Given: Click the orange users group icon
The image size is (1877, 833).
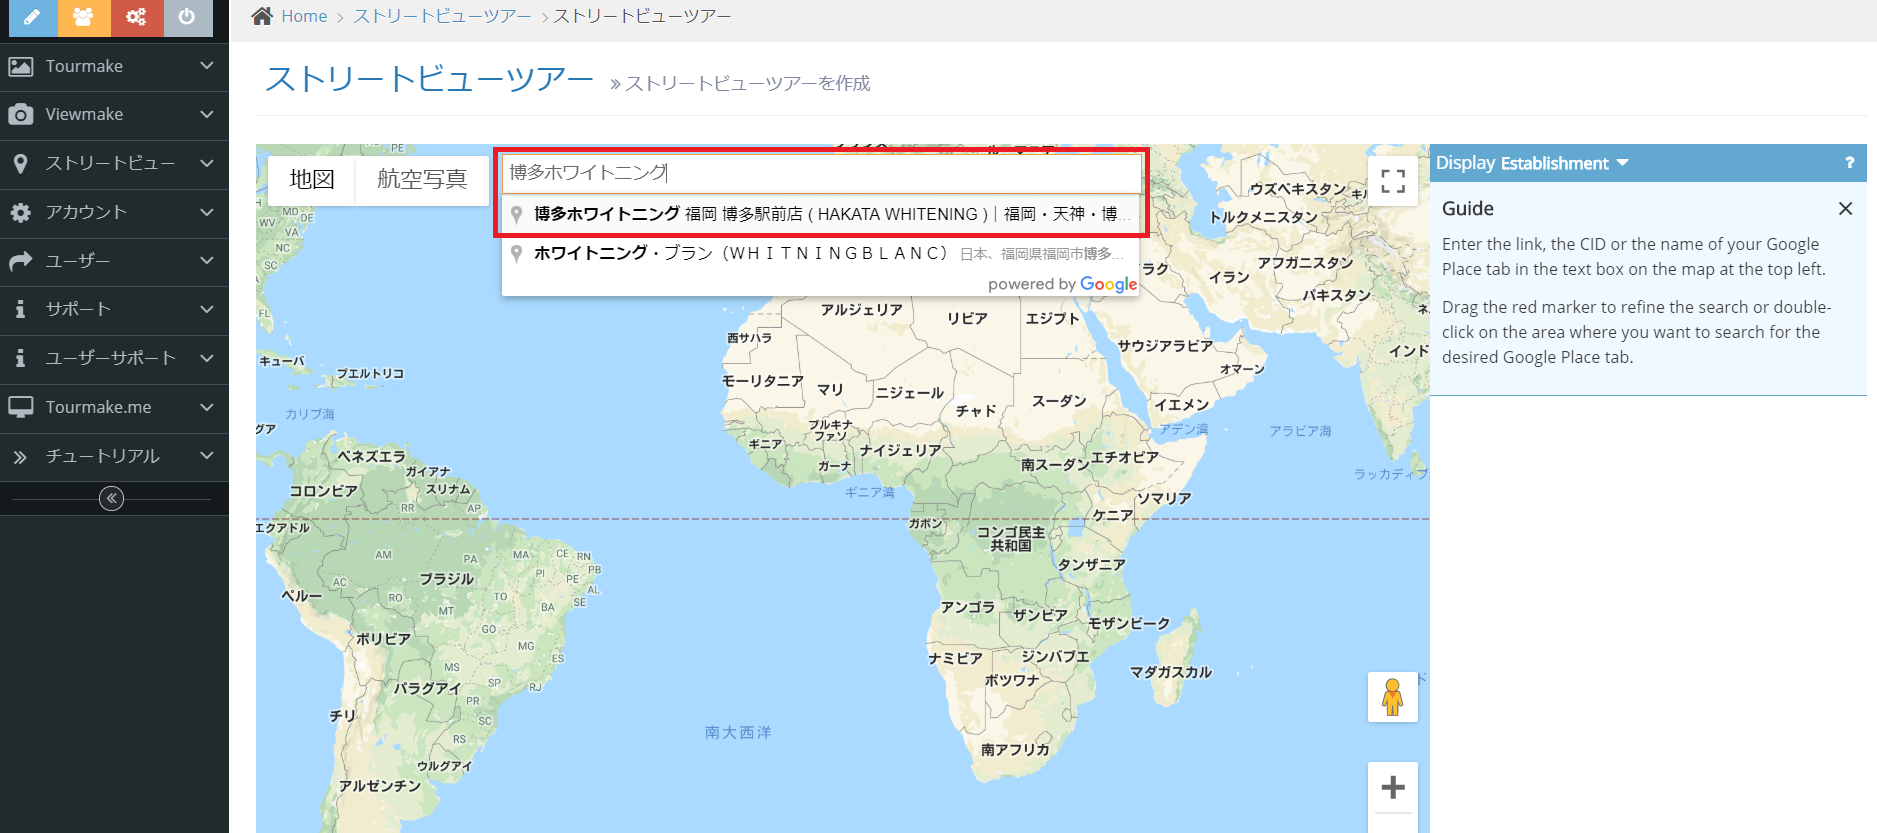Looking at the screenshot, I should click(84, 17).
